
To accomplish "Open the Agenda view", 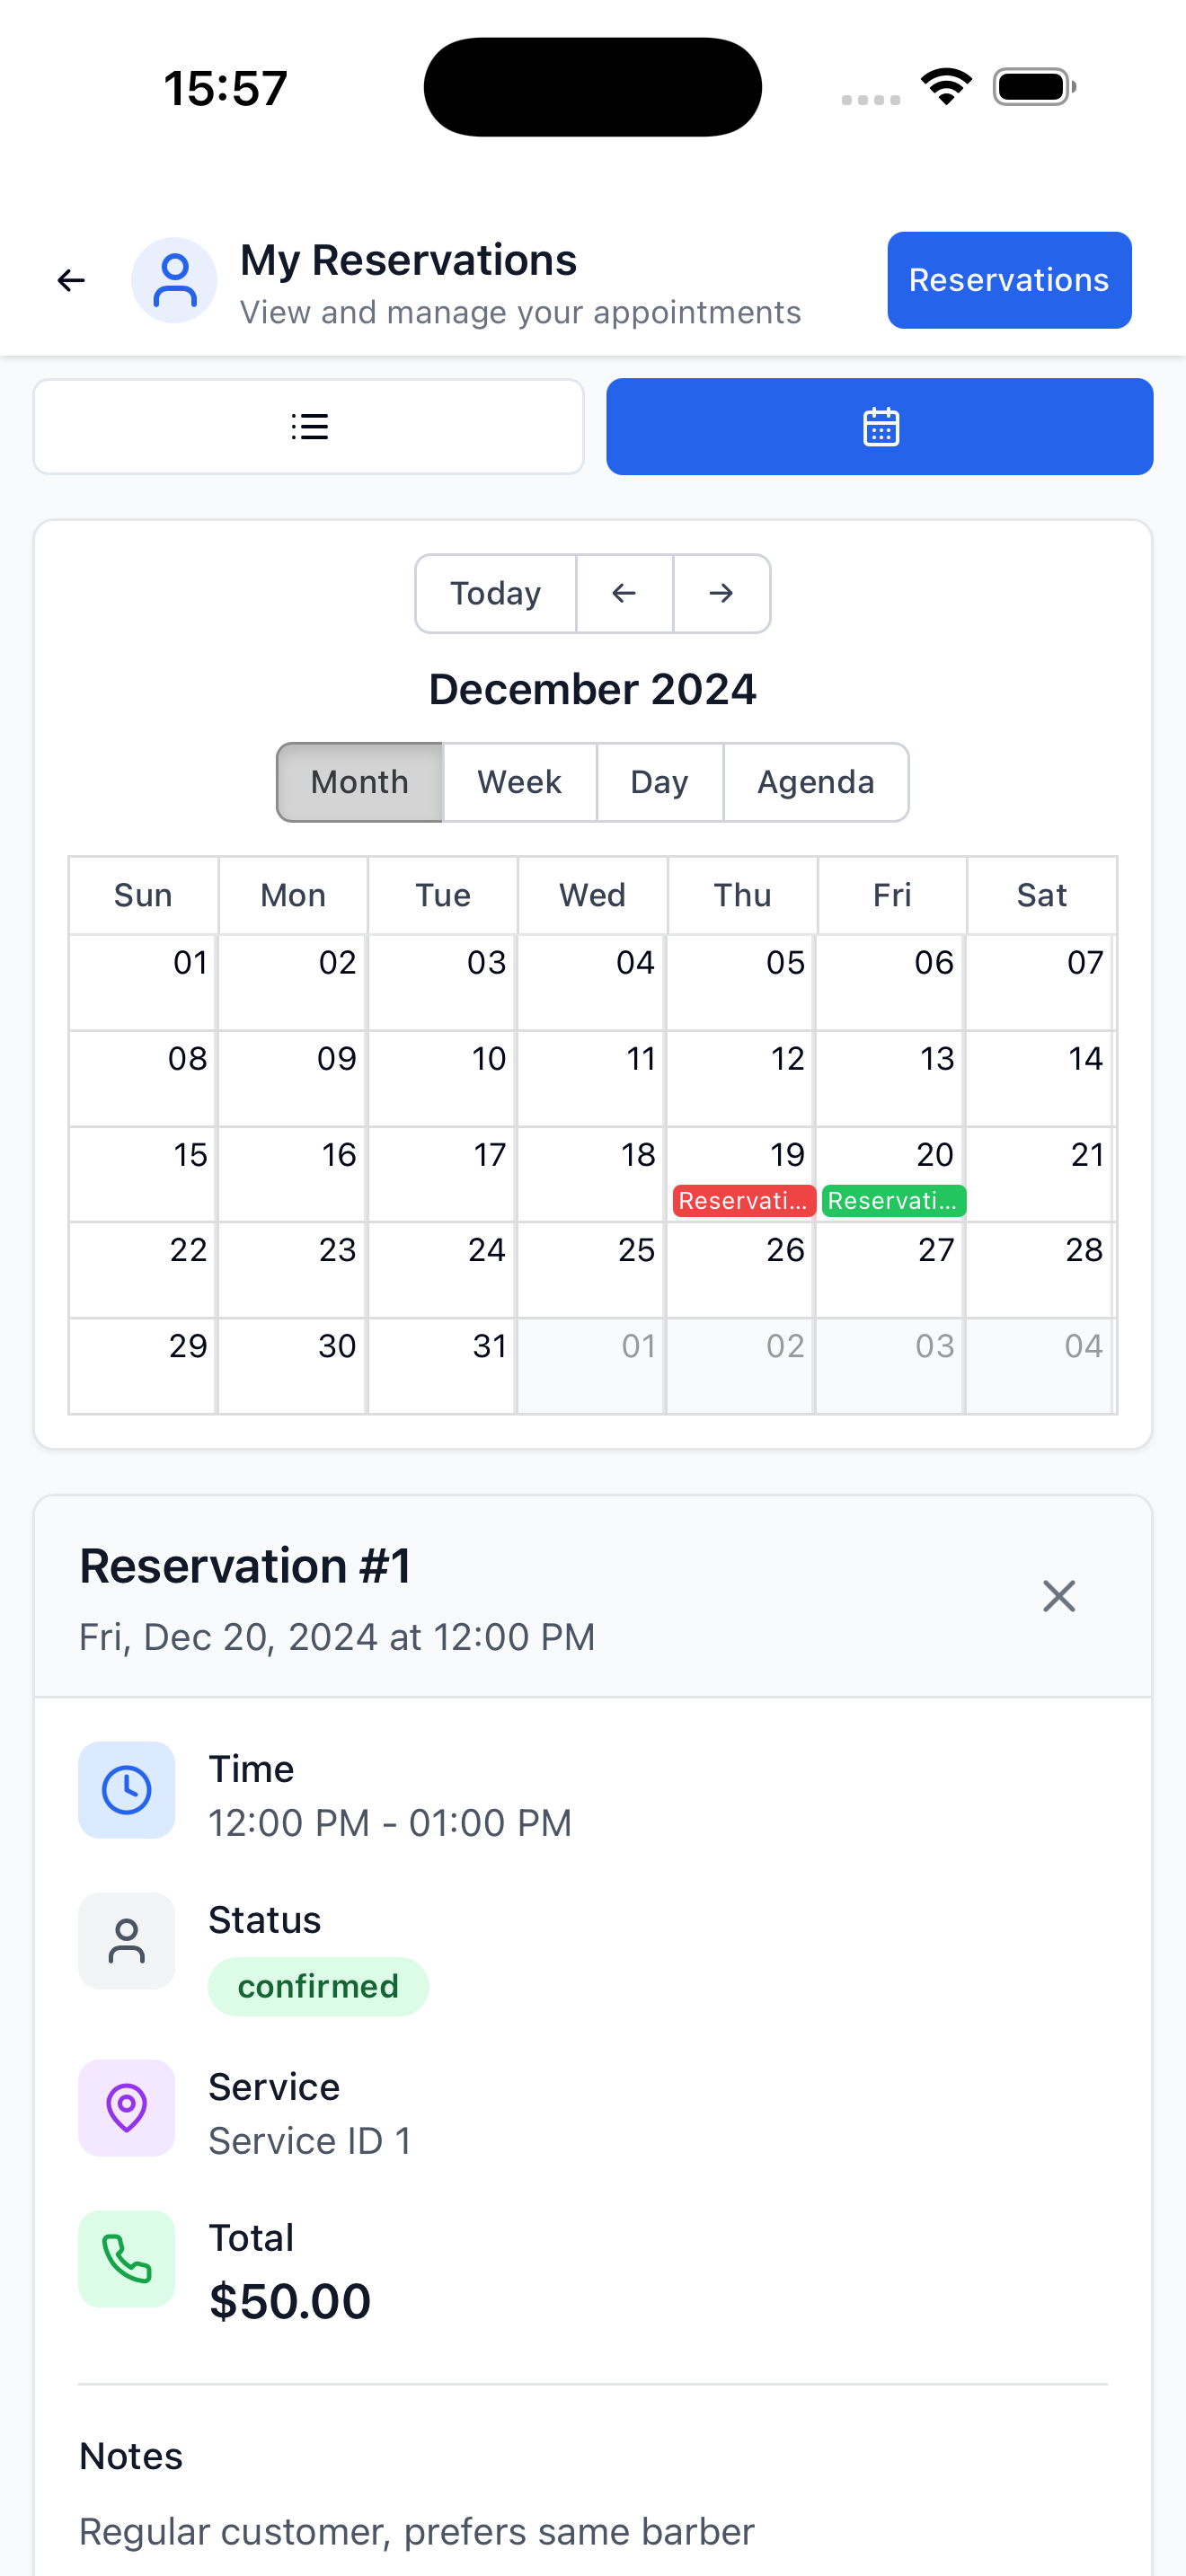I will click(816, 782).
